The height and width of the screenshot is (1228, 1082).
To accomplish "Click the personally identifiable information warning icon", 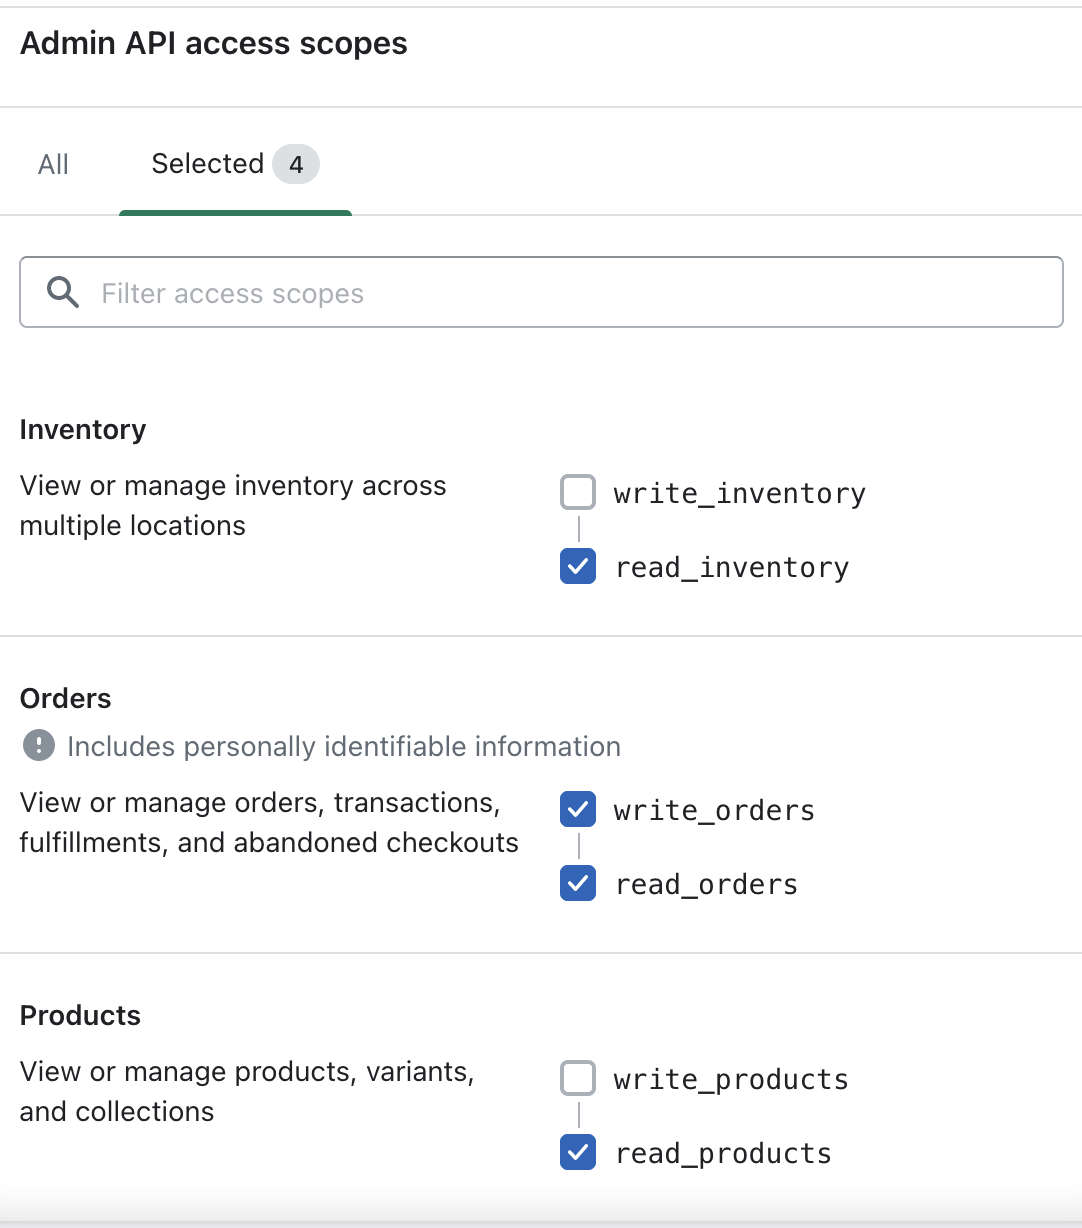I will pos(39,746).
